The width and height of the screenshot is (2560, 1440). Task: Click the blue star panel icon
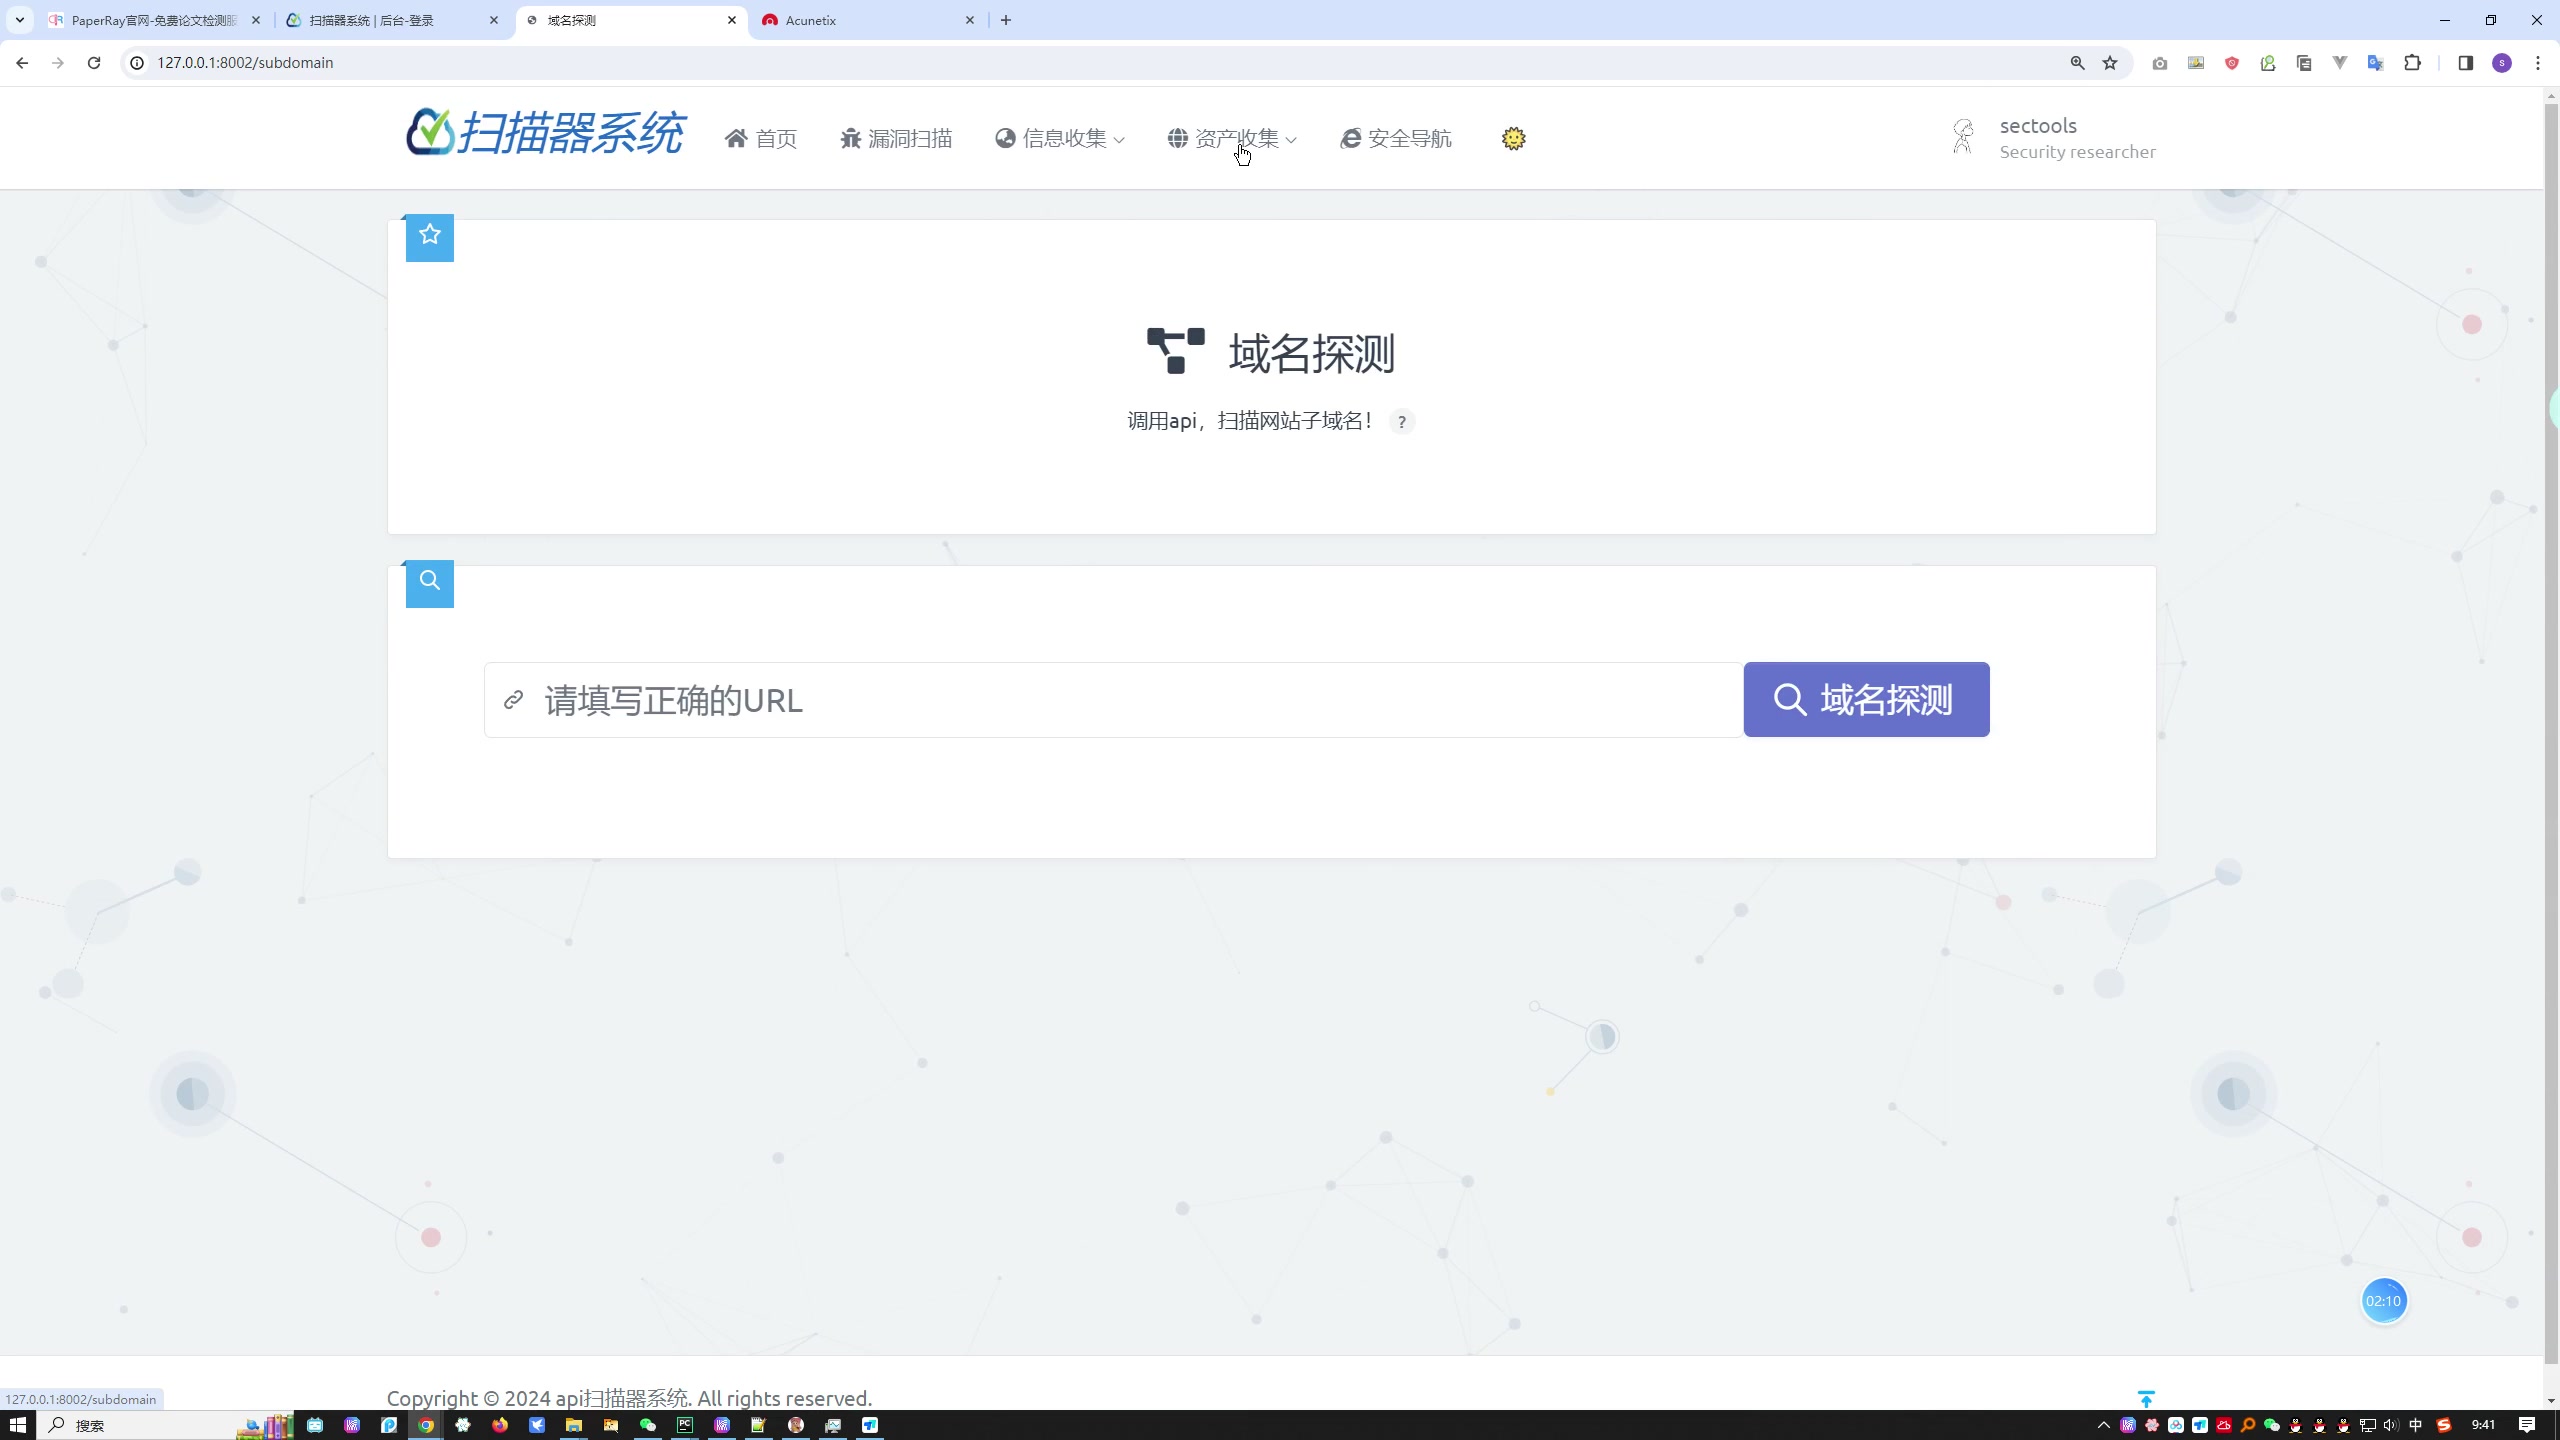pyautogui.click(x=430, y=236)
